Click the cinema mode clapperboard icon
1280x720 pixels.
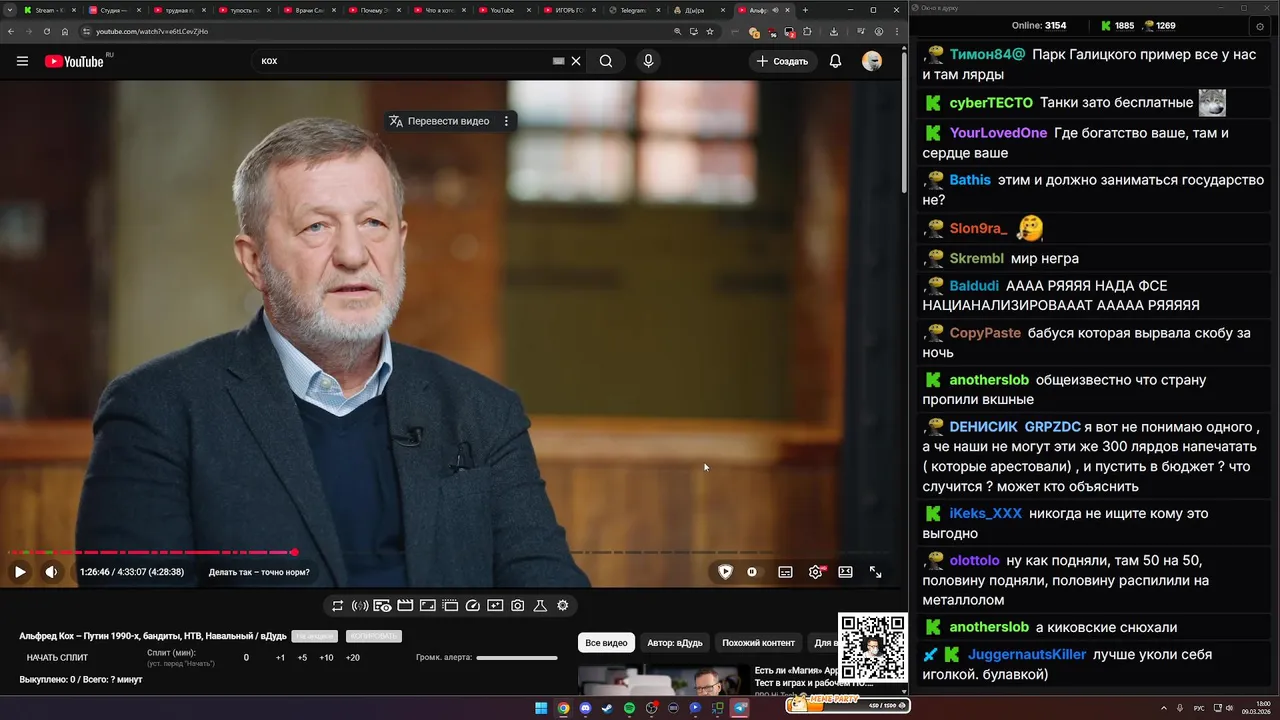[405, 605]
